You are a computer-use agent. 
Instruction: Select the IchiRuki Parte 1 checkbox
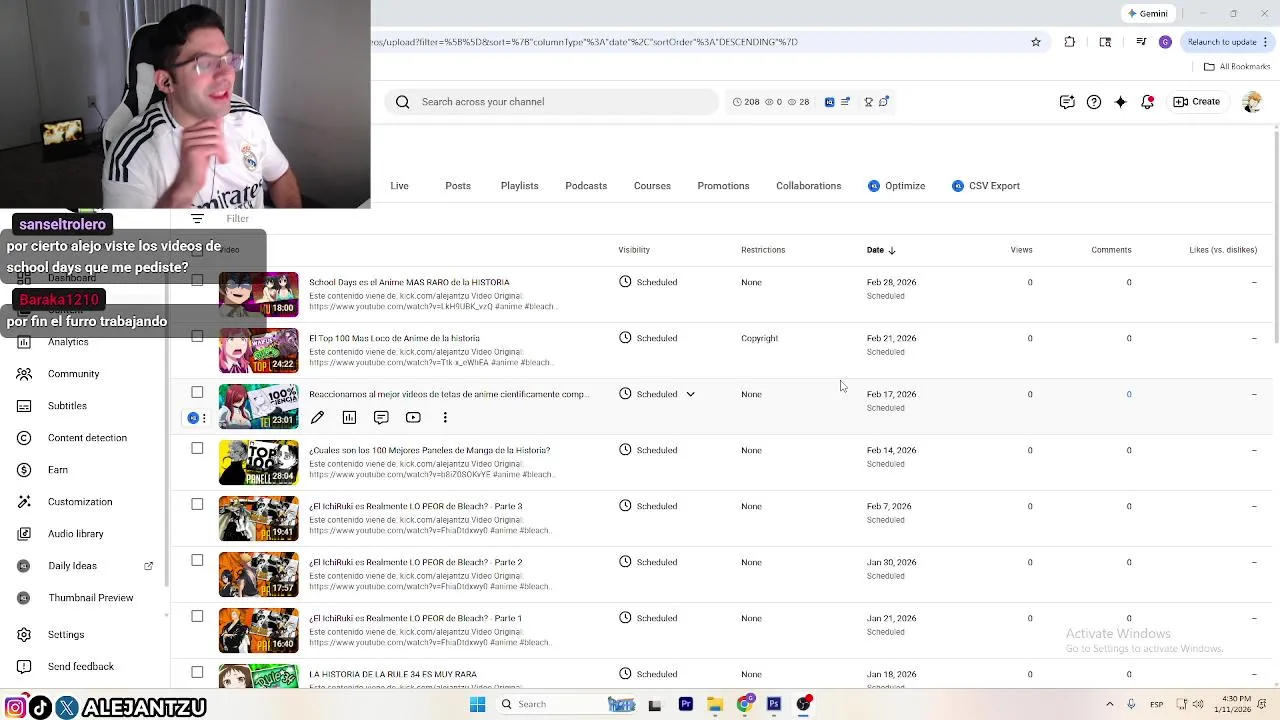(x=197, y=617)
